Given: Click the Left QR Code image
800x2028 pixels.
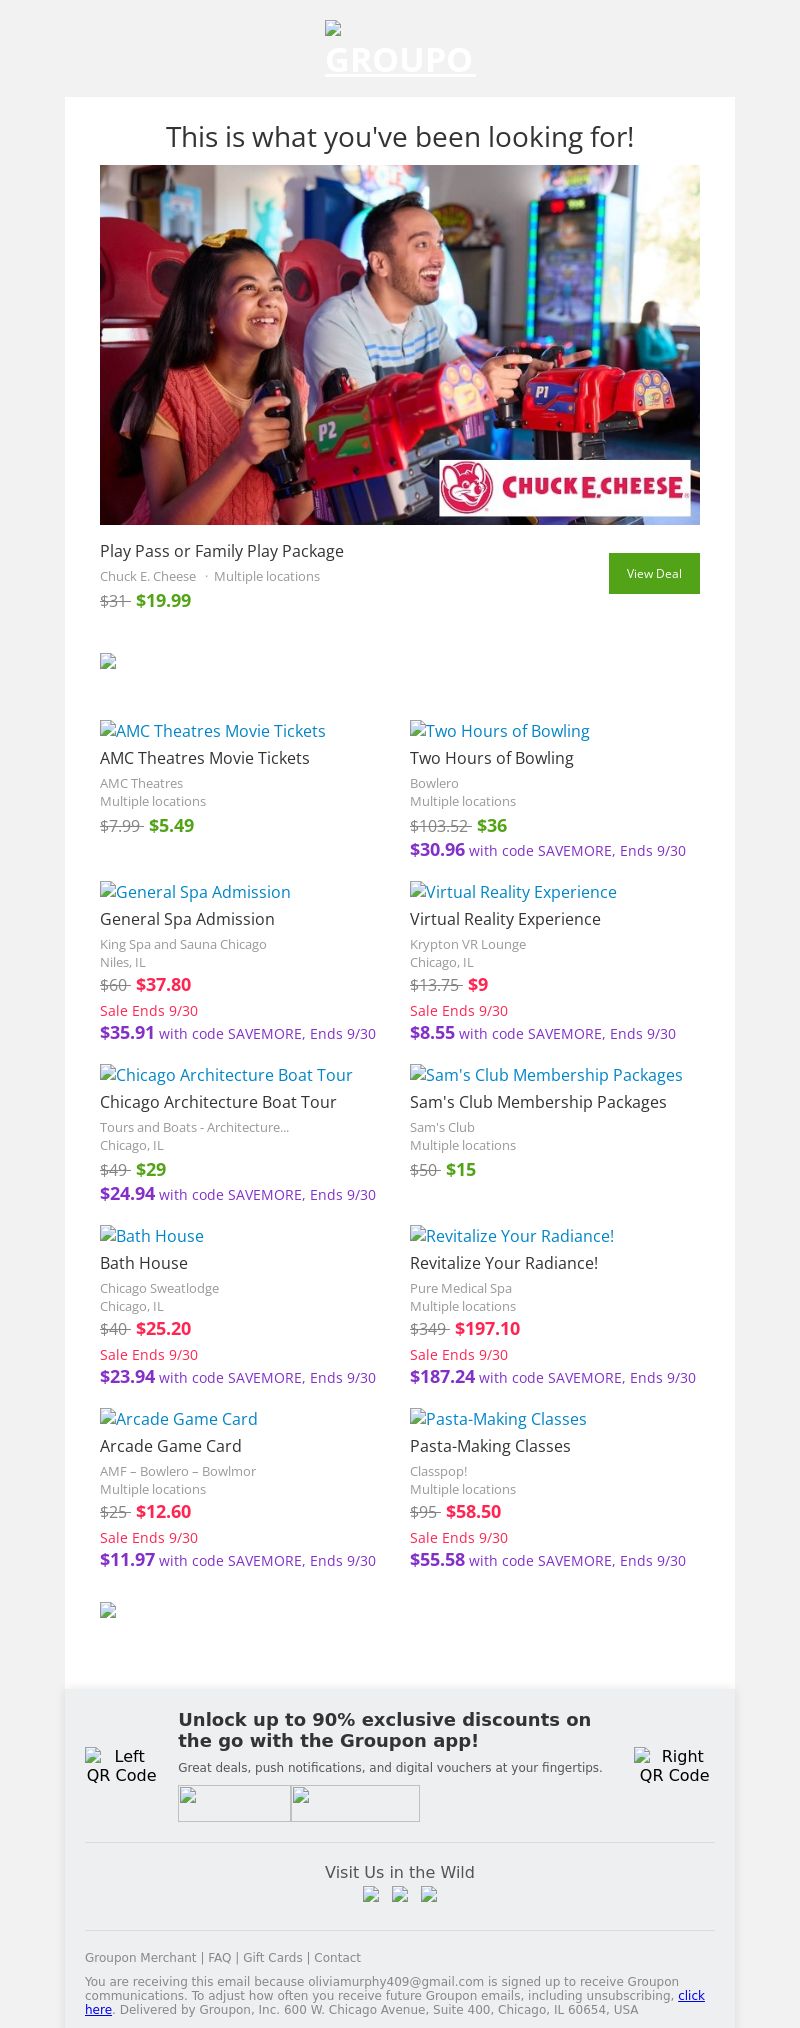Looking at the screenshot, I should pos(121,1765).
